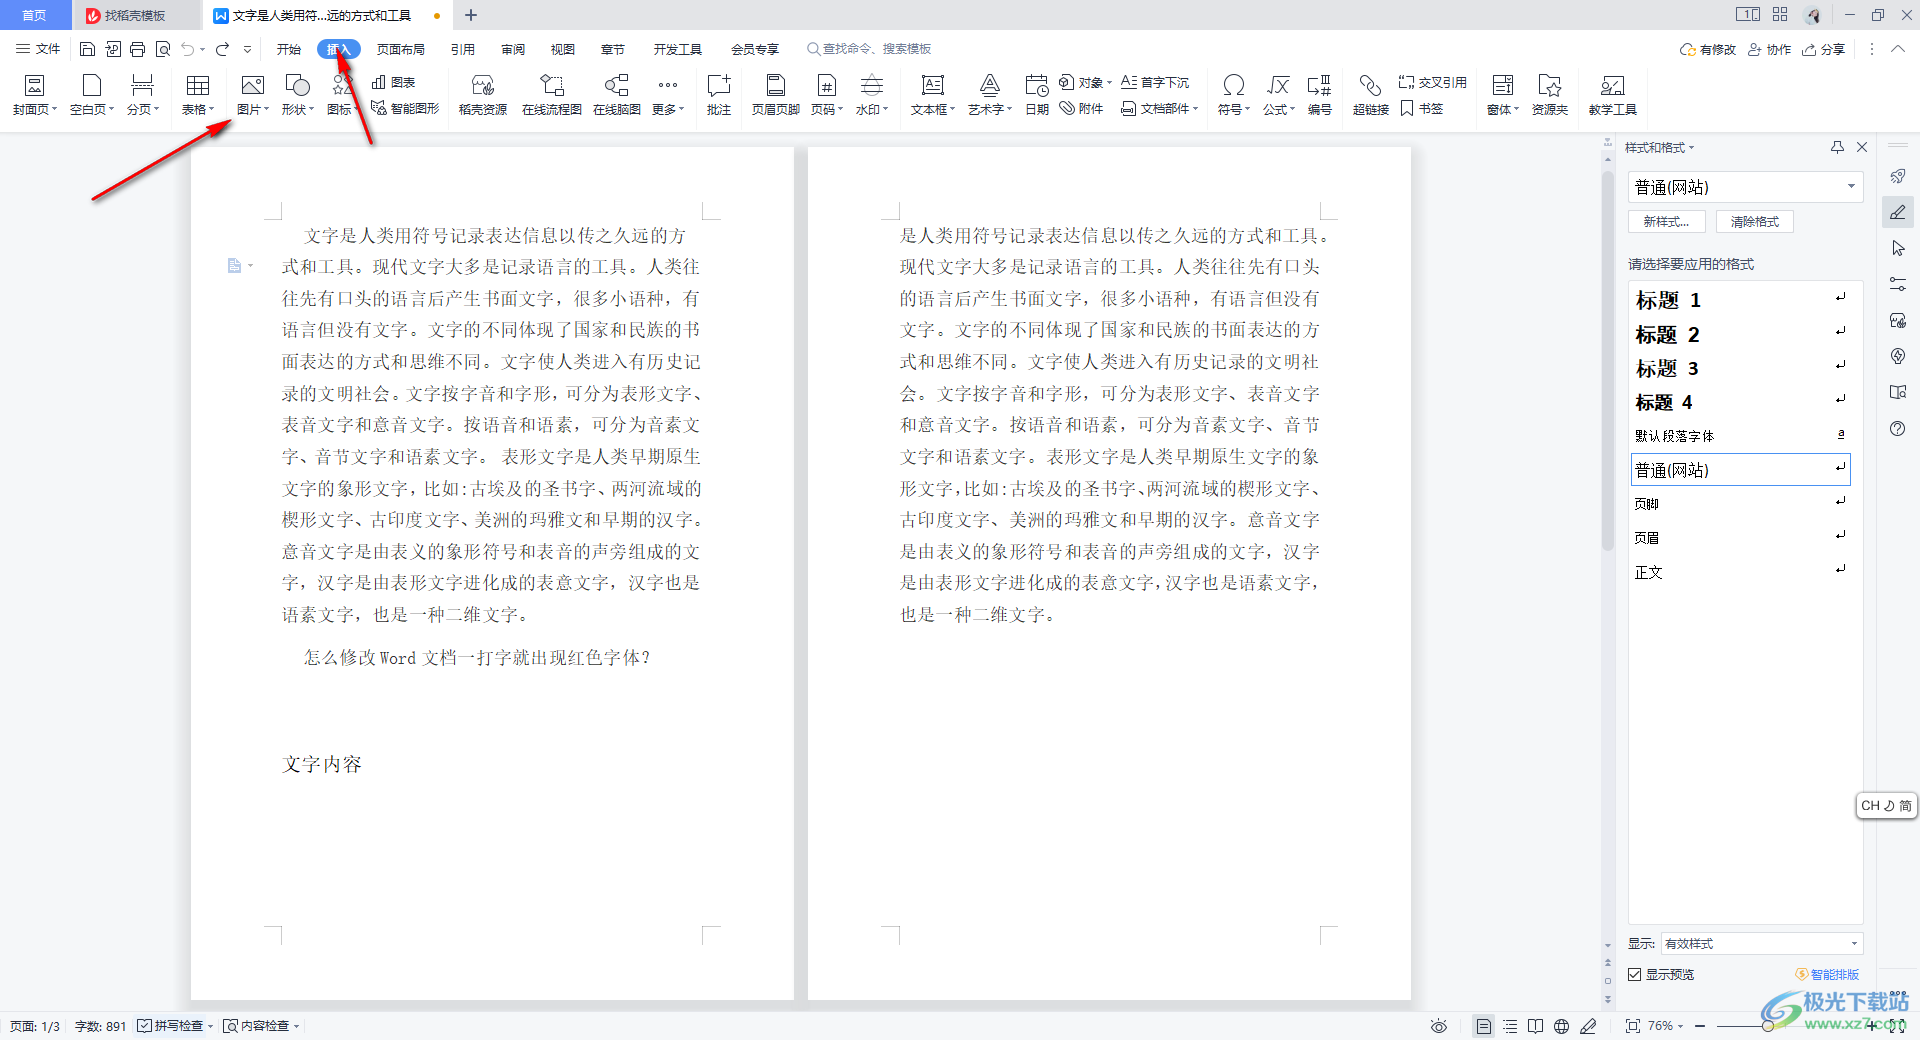Expand the document parts (文档部件) dropdown

pyautogui.click(x=1195, y=108)
